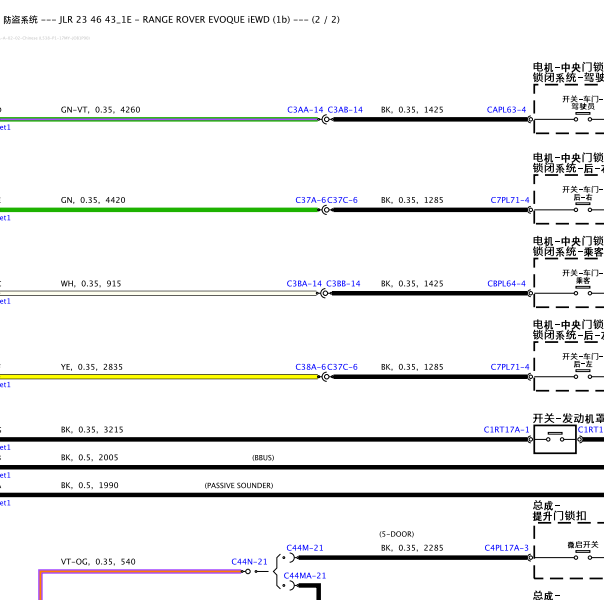Click the driver door switch symbol (驾驶员)
The height and width of the screenshot is (600, 604).
point(583,117)
